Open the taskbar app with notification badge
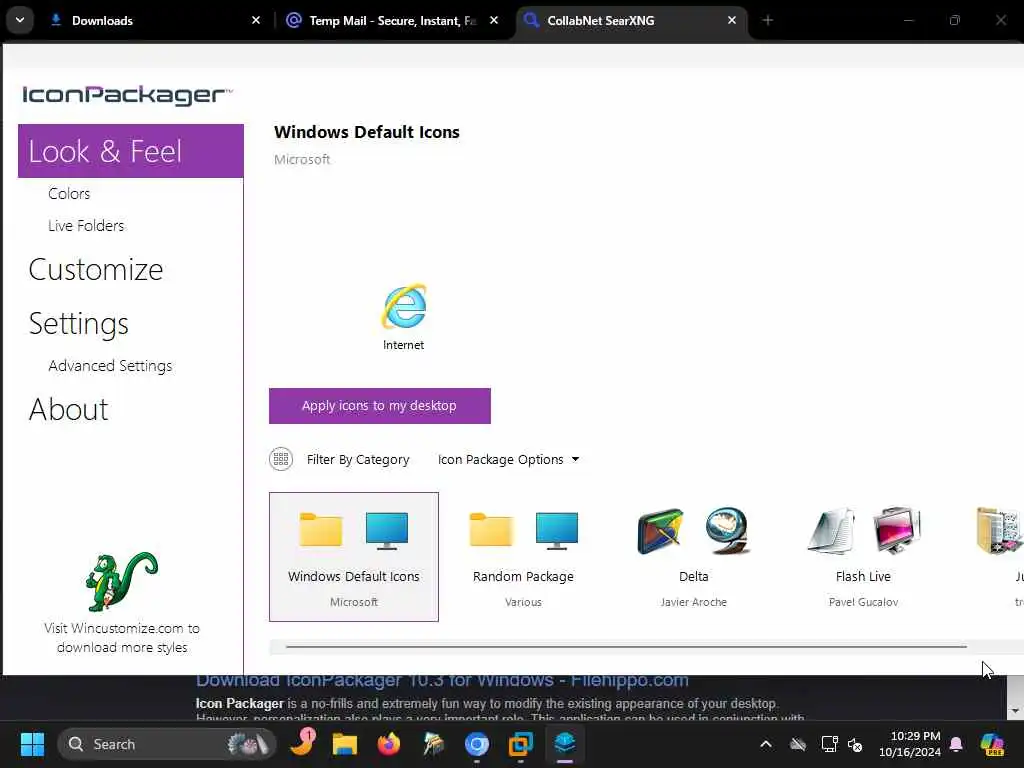 (x=302, y=744)
